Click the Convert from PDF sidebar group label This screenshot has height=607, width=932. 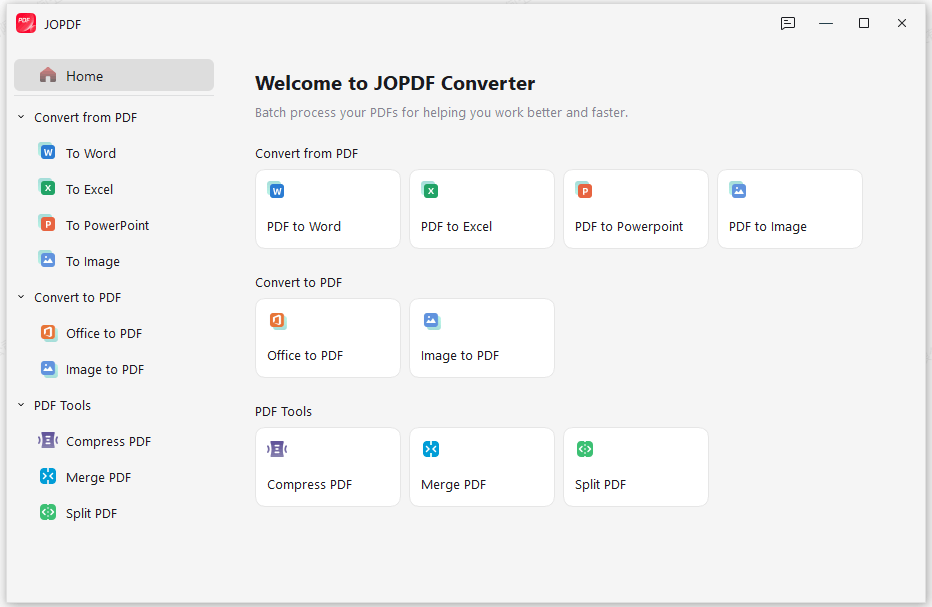(86, 118)
